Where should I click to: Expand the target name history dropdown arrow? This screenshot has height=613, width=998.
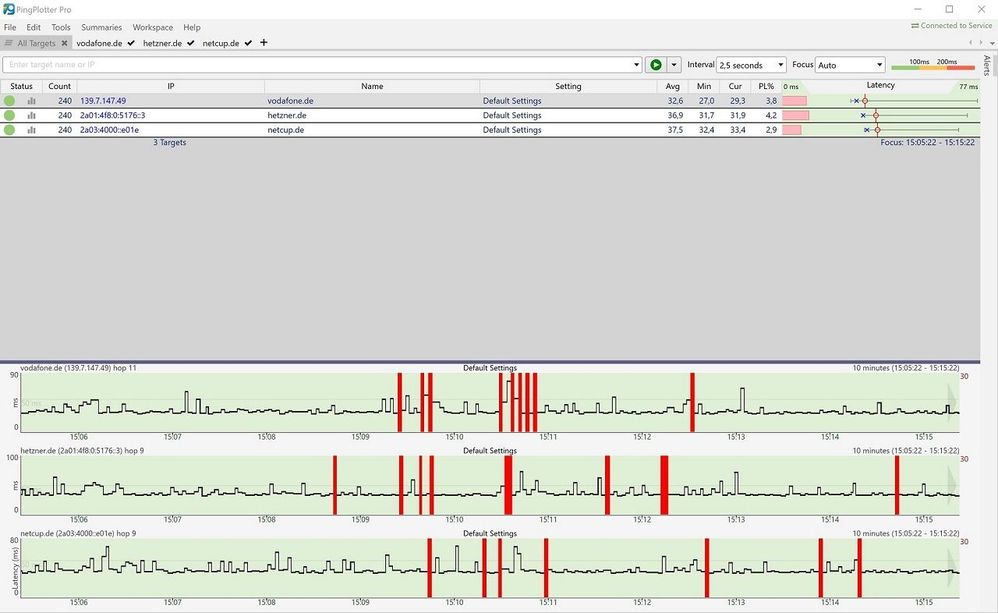(x=636, y=65)
